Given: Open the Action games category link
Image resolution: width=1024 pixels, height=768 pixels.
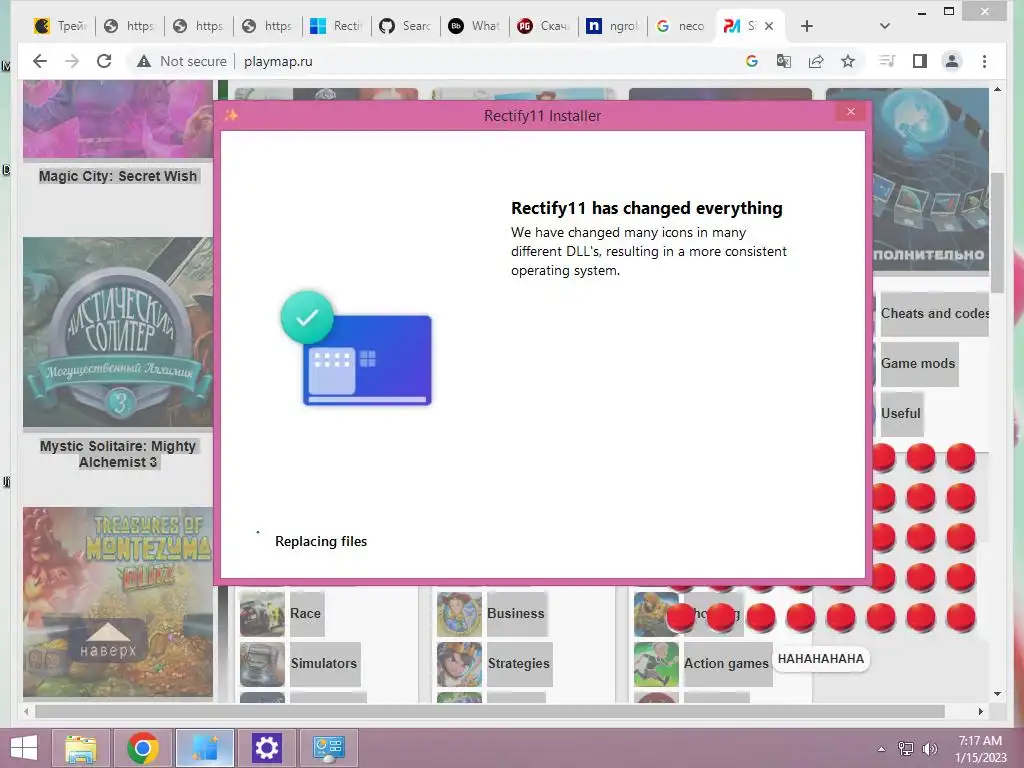Looking at the screenshot, I should [x=727, y=664].
